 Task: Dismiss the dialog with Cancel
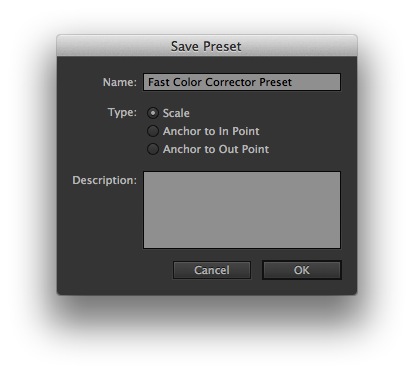(x=212, y=270)
